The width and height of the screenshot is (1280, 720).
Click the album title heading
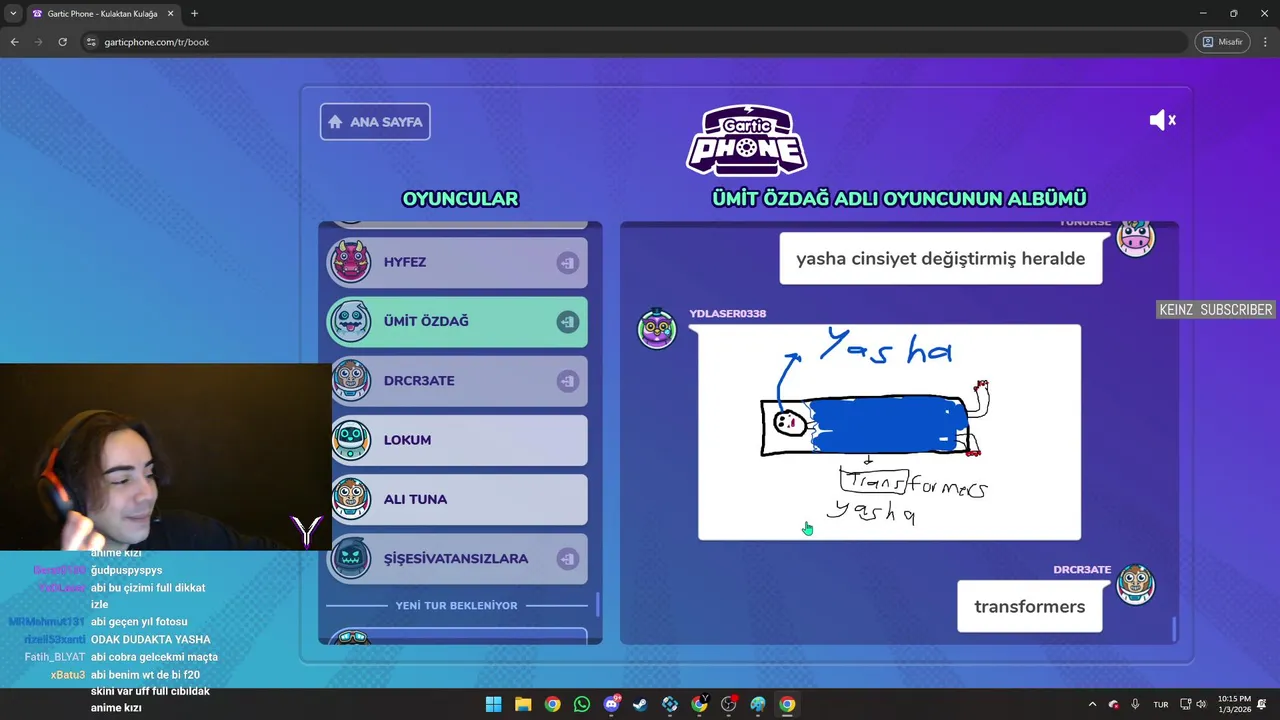tap(899, 198)
